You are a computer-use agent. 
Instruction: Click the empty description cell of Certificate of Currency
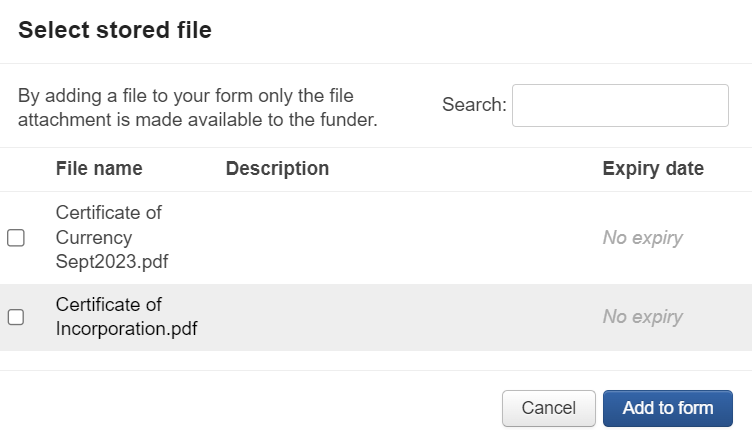coord(407,238)
